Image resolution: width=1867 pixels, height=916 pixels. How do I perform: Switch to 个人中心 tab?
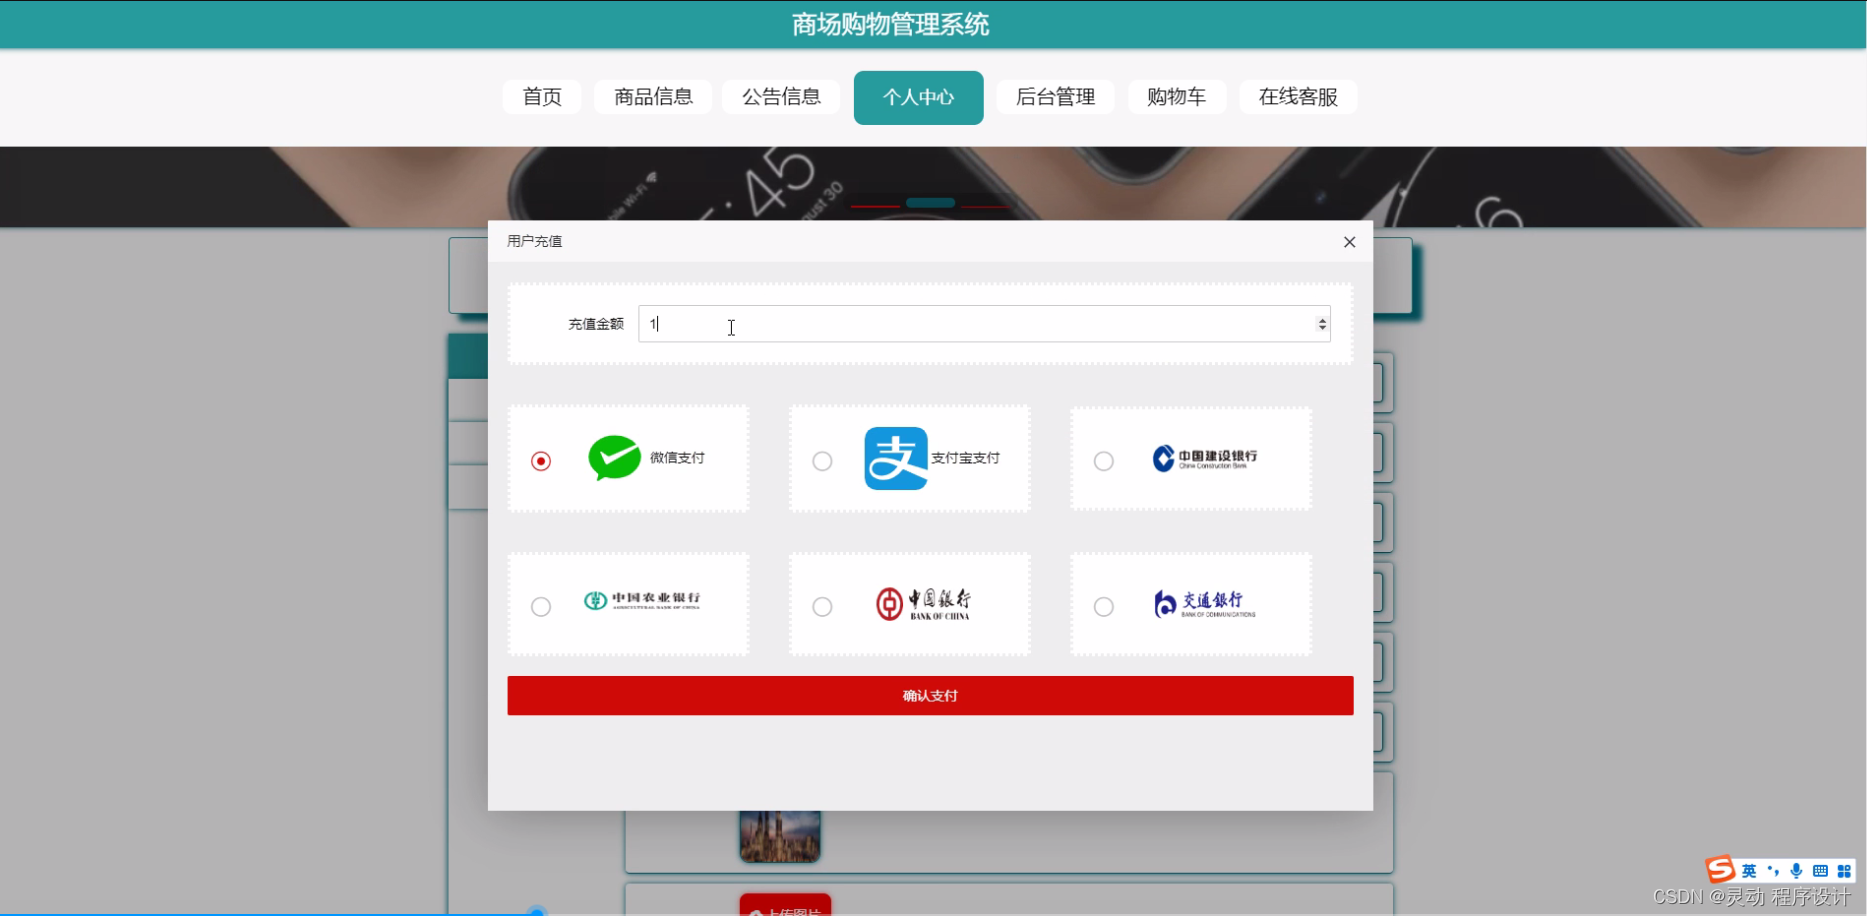tap(919, 98)
